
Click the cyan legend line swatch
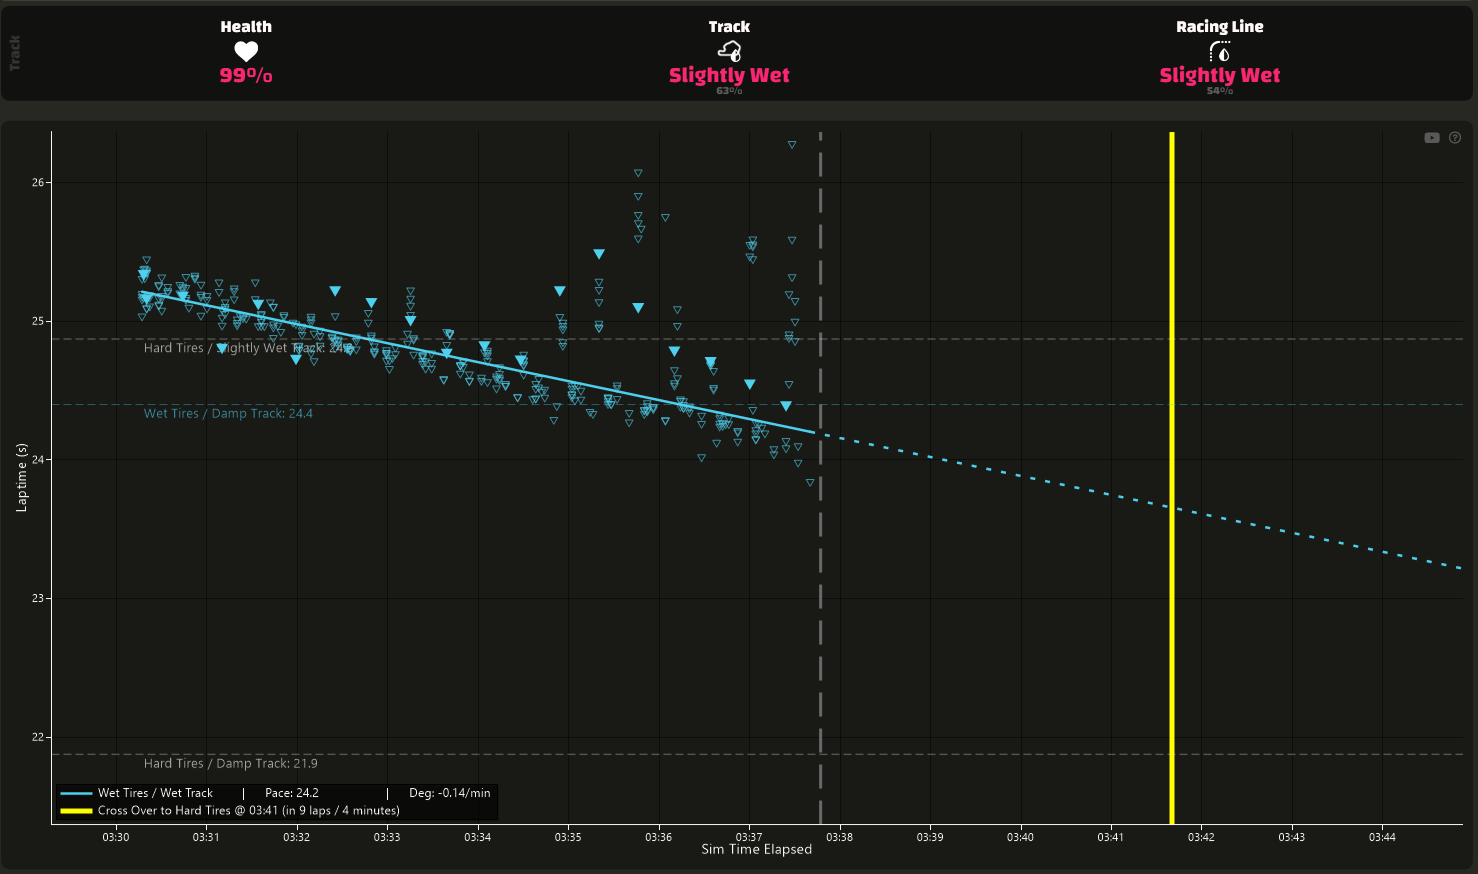pos(76,793)
